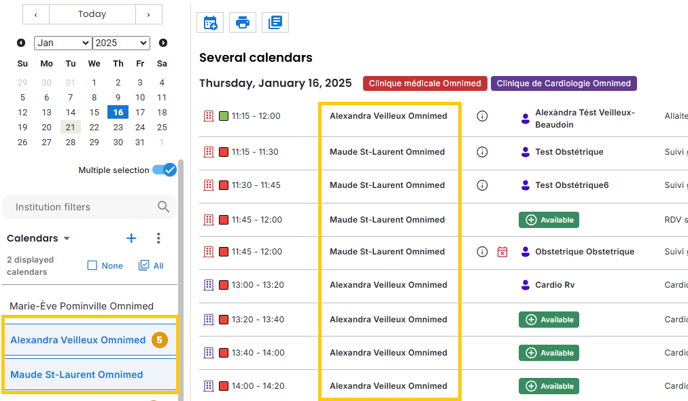Open info icon for Test Obstétrique6 row

tap(482, 185)
